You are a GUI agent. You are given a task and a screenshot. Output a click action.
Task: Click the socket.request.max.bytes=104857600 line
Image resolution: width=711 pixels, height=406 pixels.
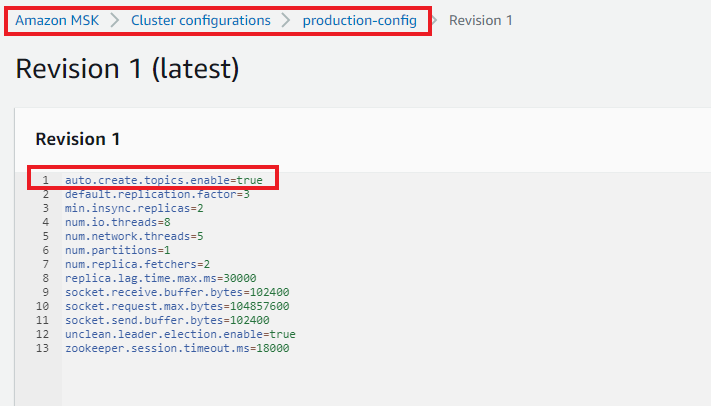pos(177,306)
